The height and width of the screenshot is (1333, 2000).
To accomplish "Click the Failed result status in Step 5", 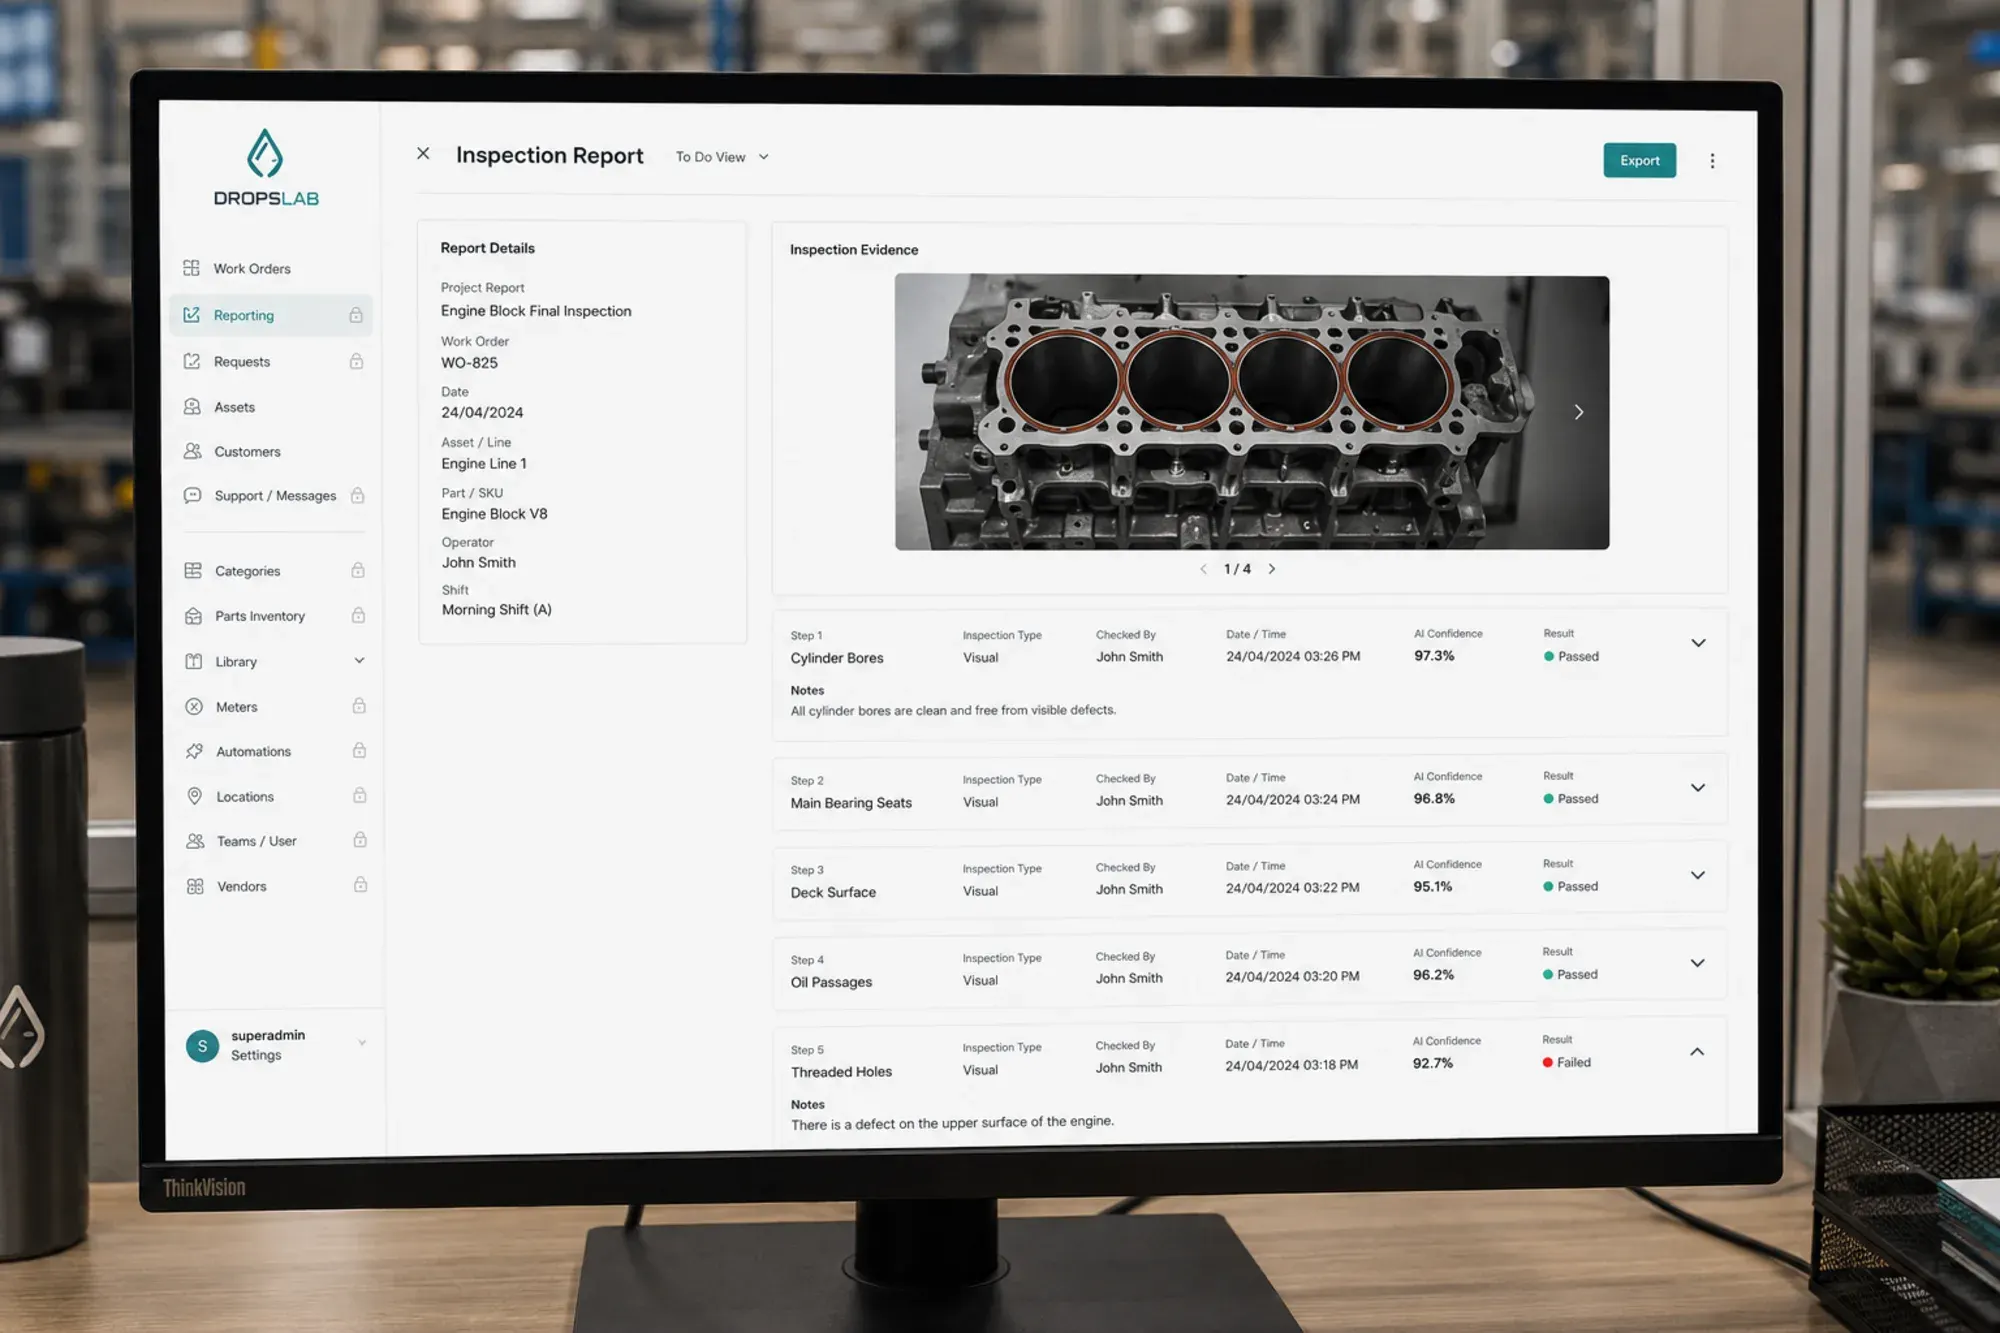I will tap(1566, 1063).
